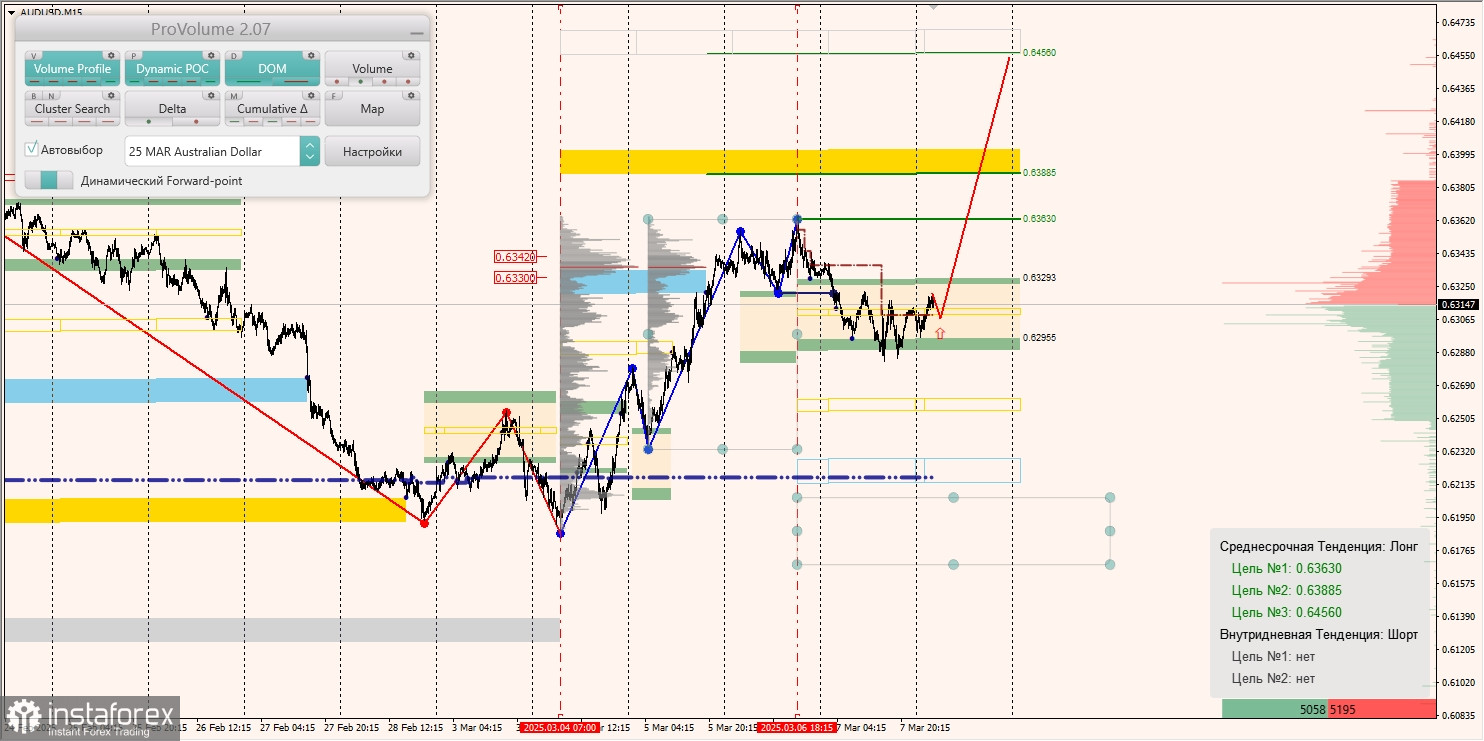The height and width of the screenshot is (741, 1484).
Task: Click the 0.63630 target level label on chart
Action: 1040,218
